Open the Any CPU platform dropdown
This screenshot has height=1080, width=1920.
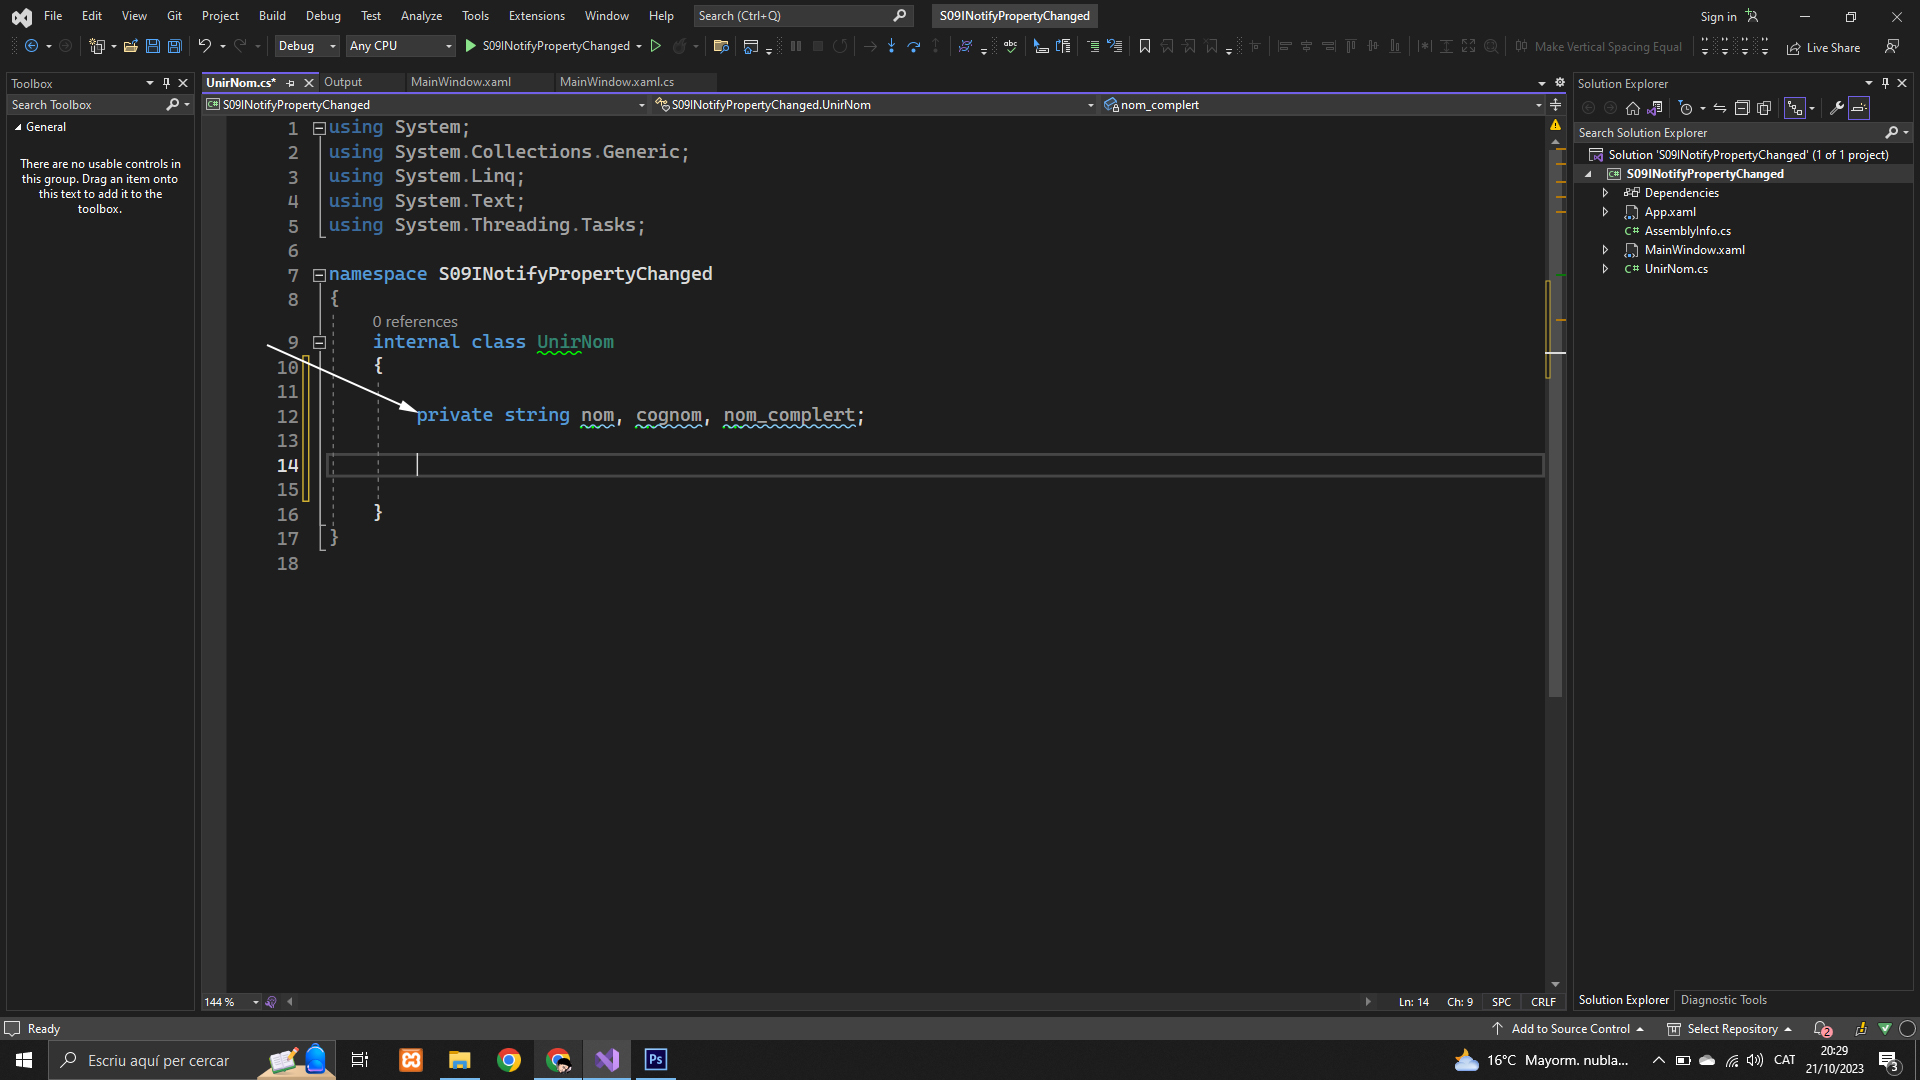click(x=400, y=46)
